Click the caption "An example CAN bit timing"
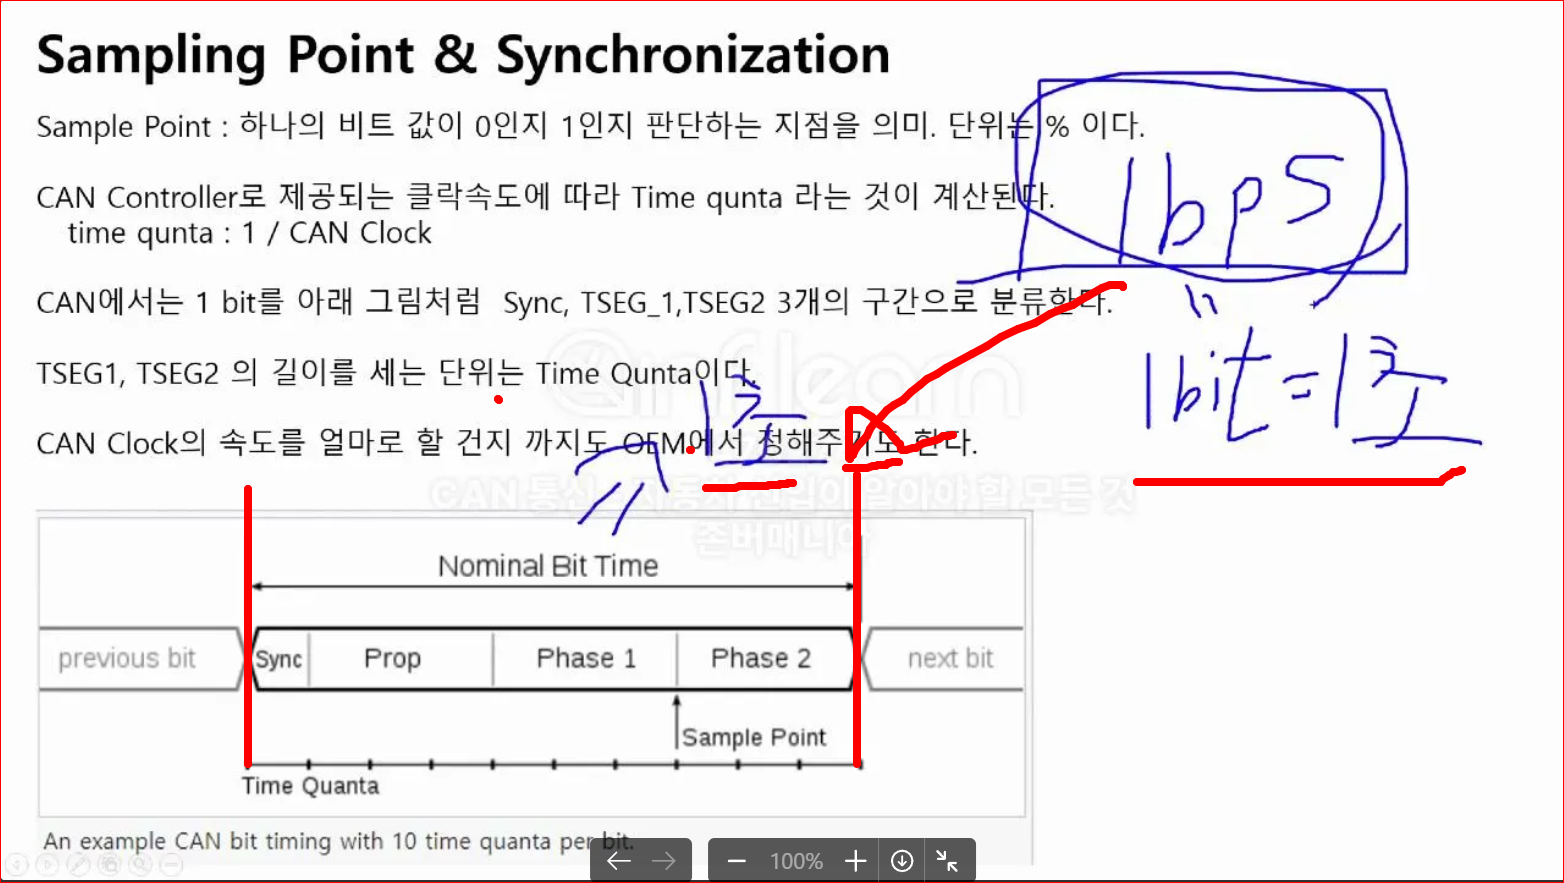The width and height of the screenshot is (1564, 883). [338, 841]
